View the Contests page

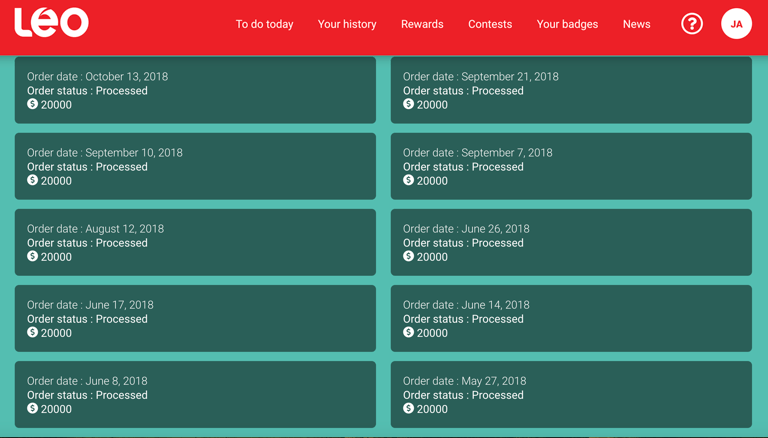click(490, 24)
